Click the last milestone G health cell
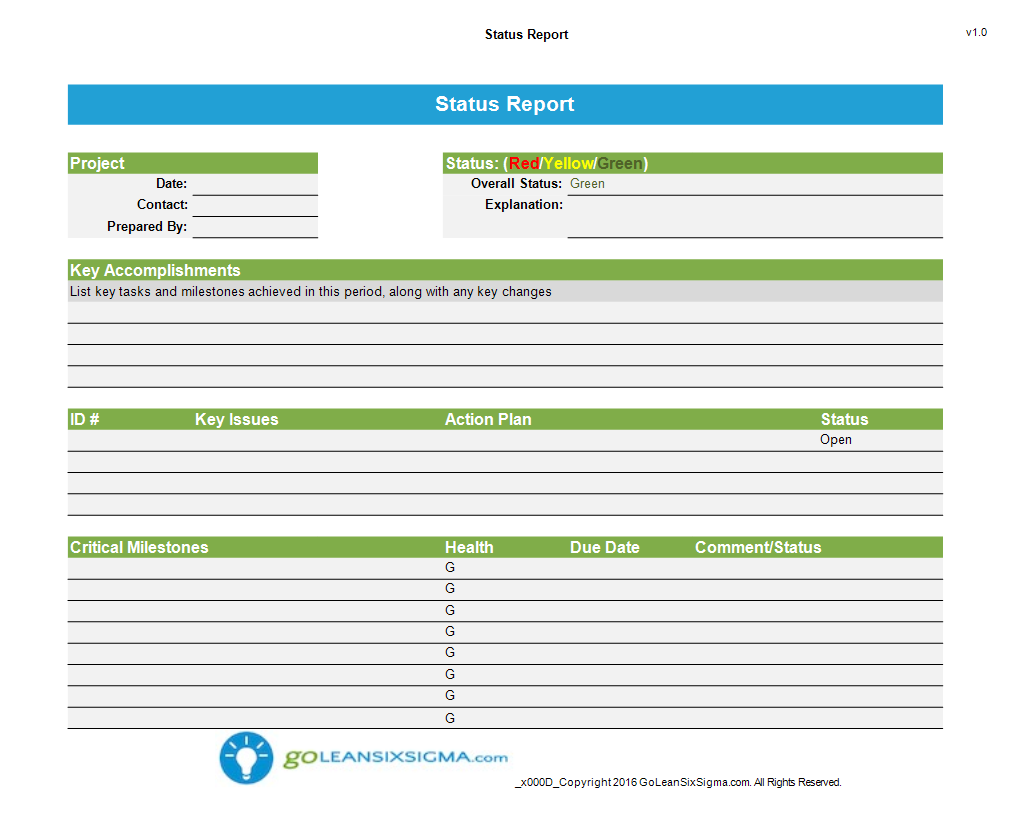The width and height of the screenshot is (1011, 813). (505, 718)
